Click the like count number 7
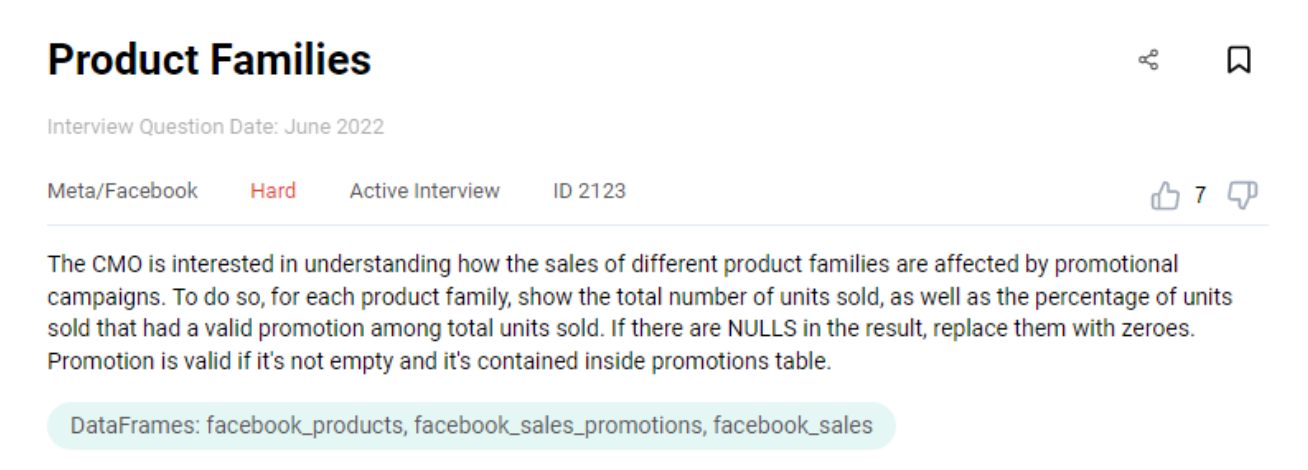The height and width of the screenshot is (470, 1308). click(x=1201, y=194)
